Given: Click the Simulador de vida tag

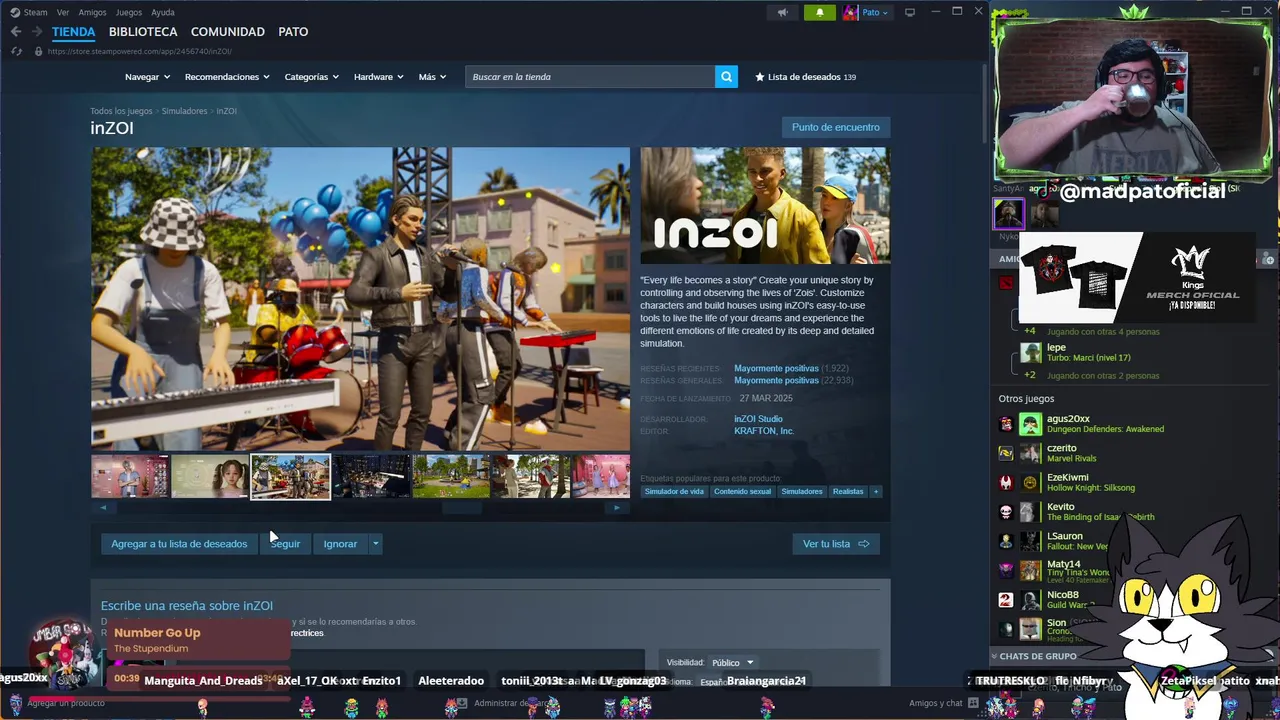Looking at the screenshot, I should [x=674, y=491].
